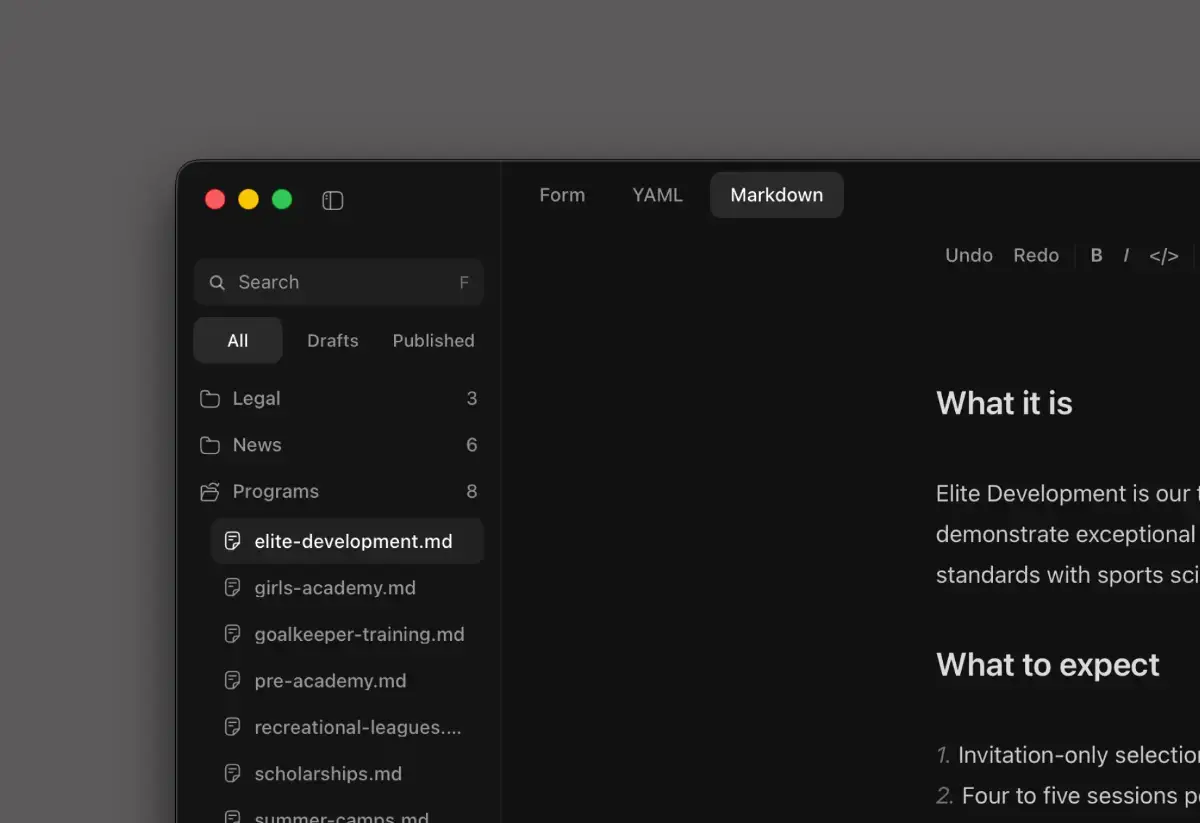Click the scholarships.md file icon
The width and height of the screenshot is (1200, 823).
(x=232, y=774)
